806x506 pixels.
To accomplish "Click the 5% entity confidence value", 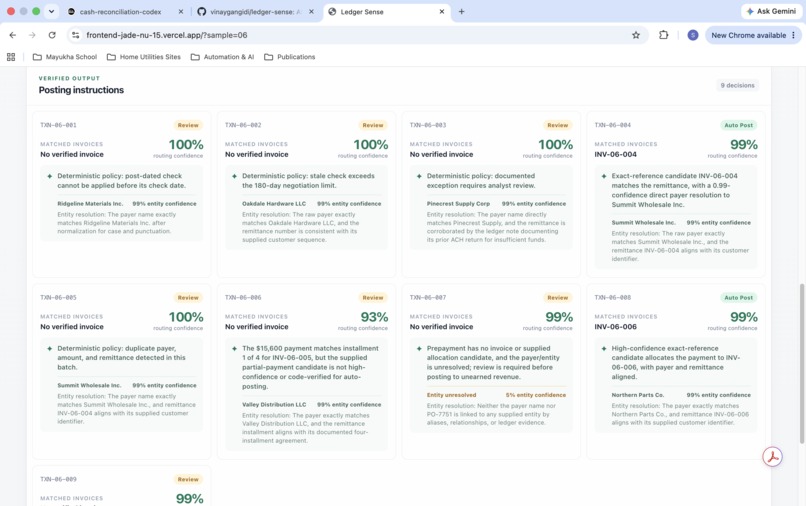I will point(536,395).
